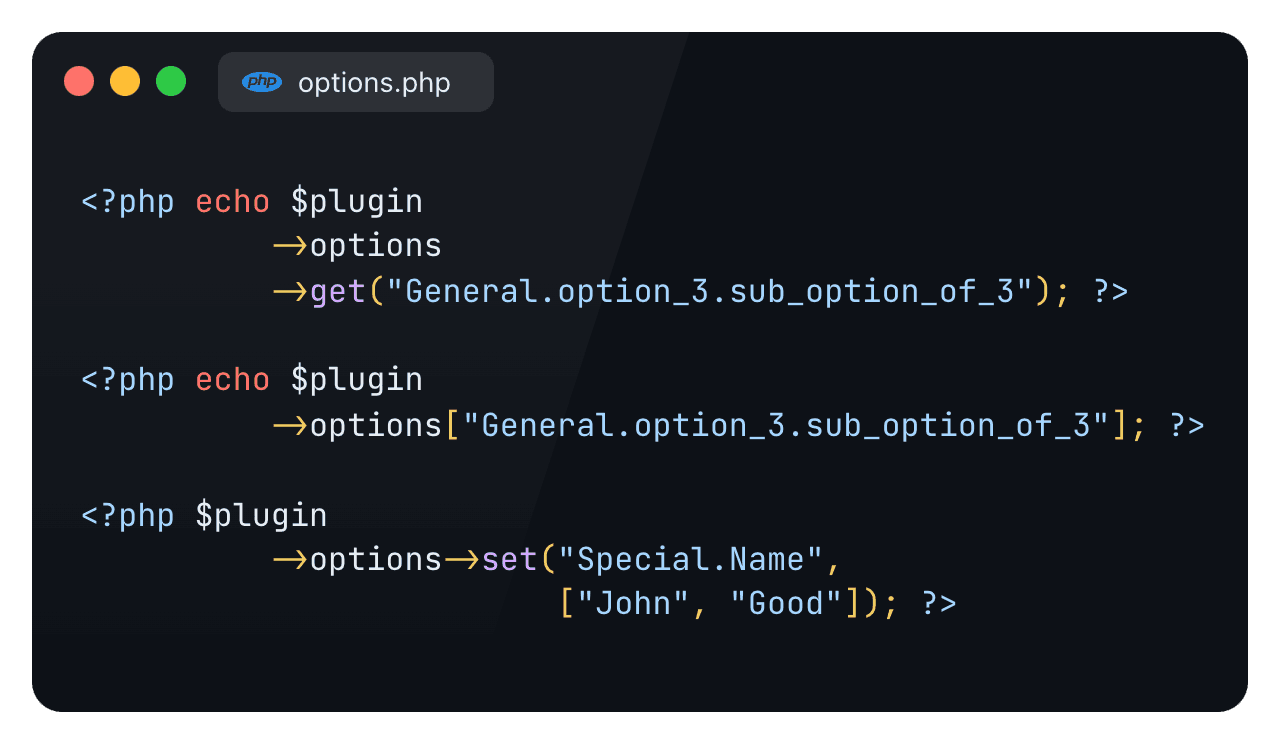Click the get method call
1280x744 pixels.
point(338,291)
